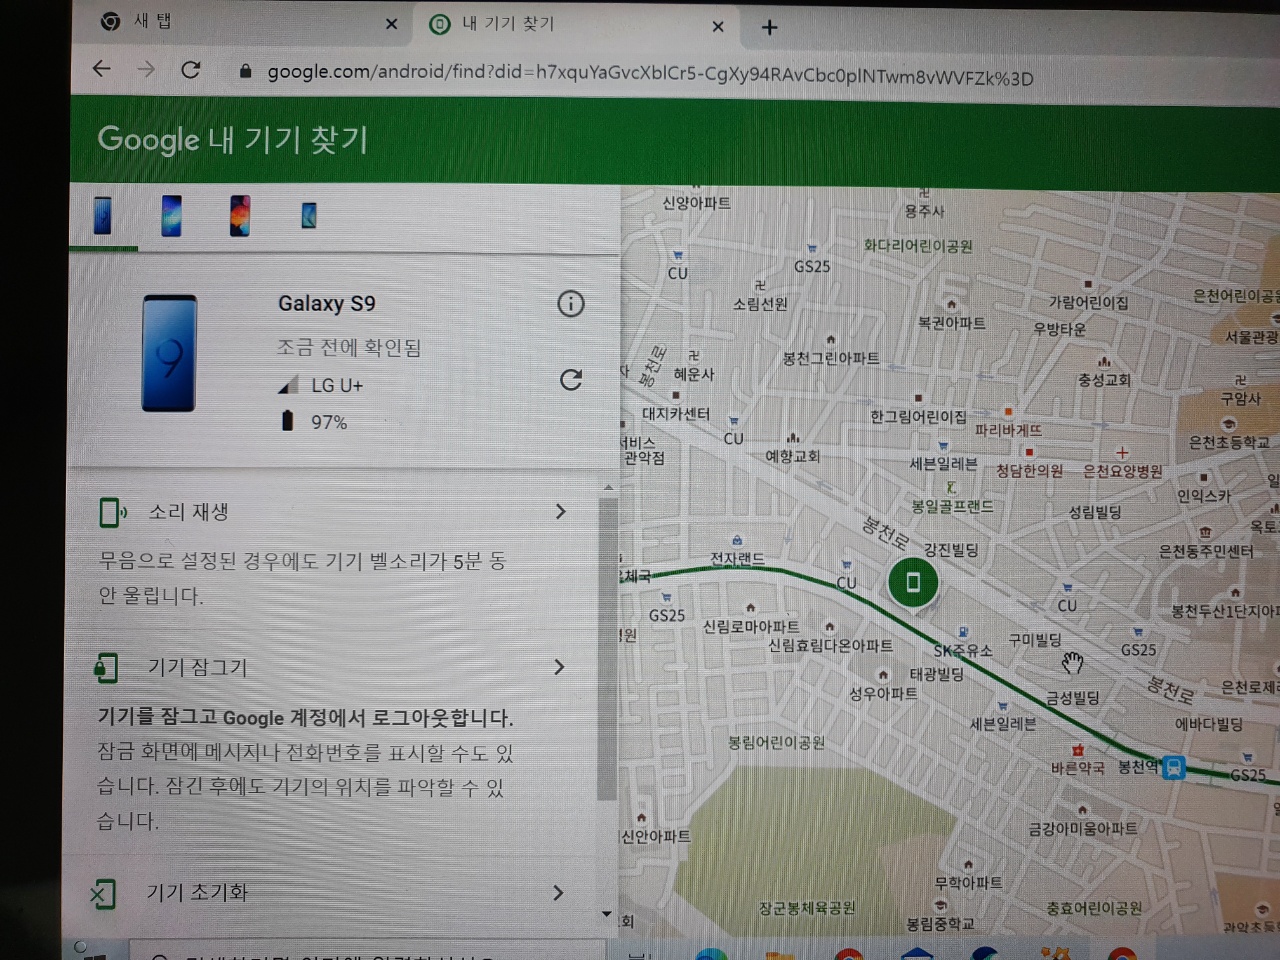Choose the 기기 잠그기 option label
This screenshot has height=960, width=1280.
coord(197,667)
